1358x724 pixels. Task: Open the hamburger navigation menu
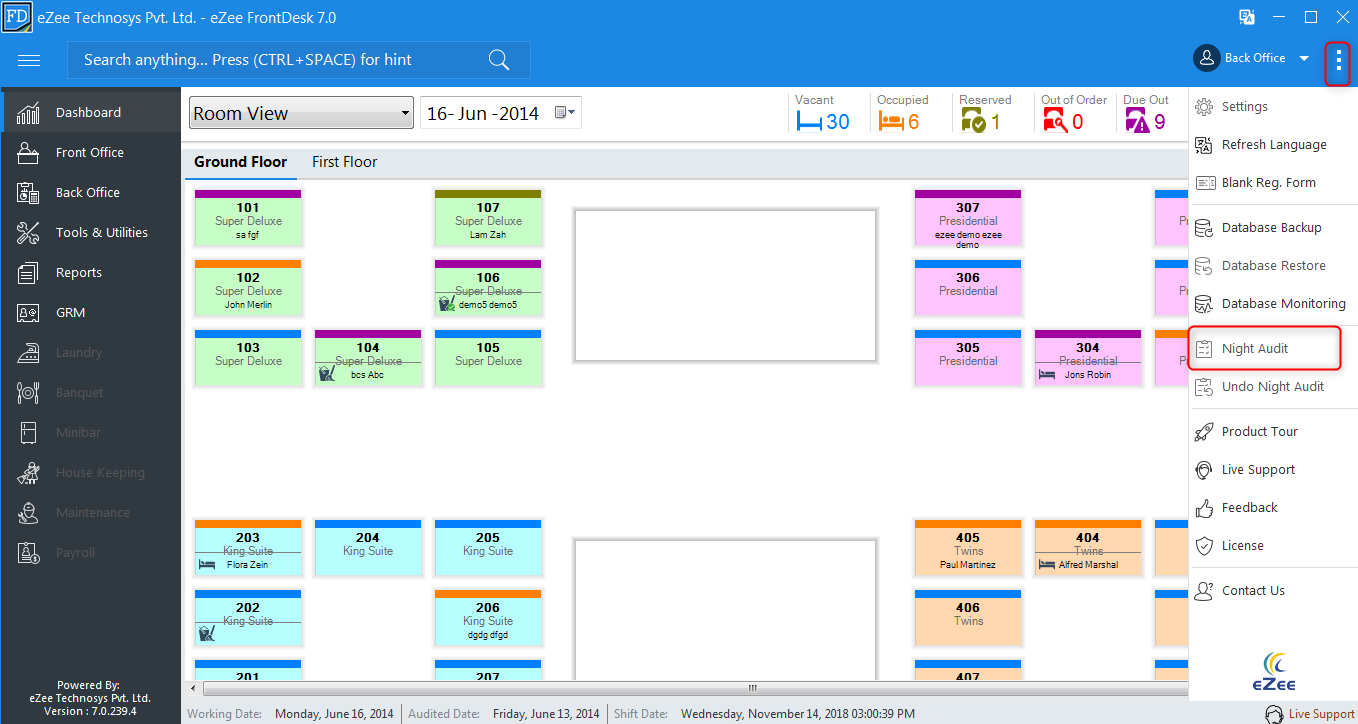coord(29,60)
